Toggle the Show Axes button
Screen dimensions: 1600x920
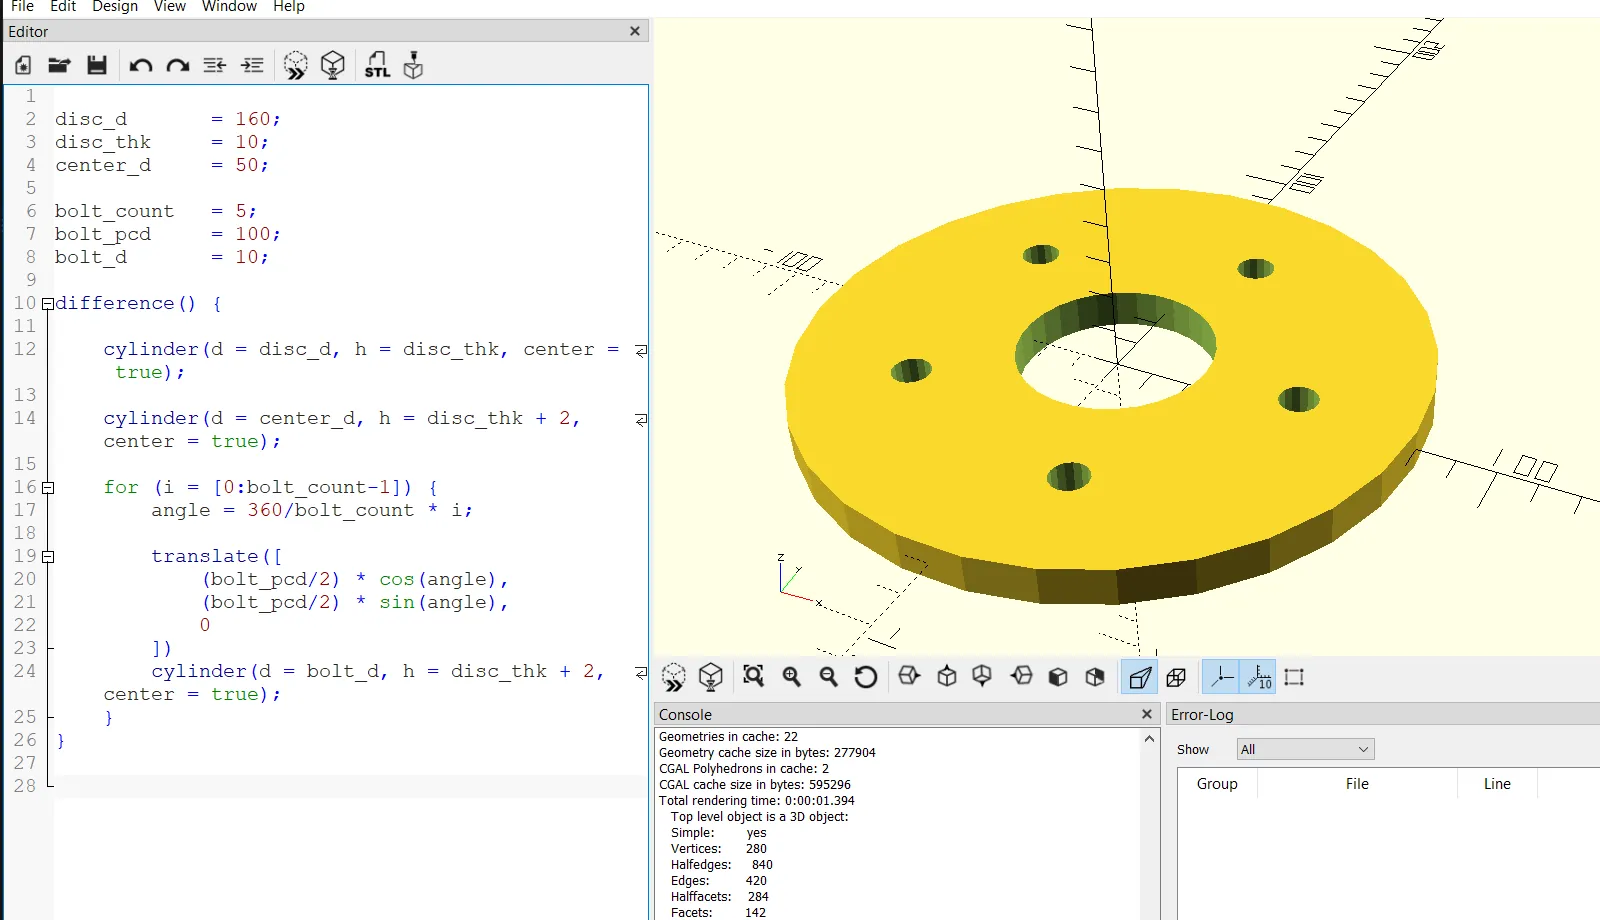1221,677
